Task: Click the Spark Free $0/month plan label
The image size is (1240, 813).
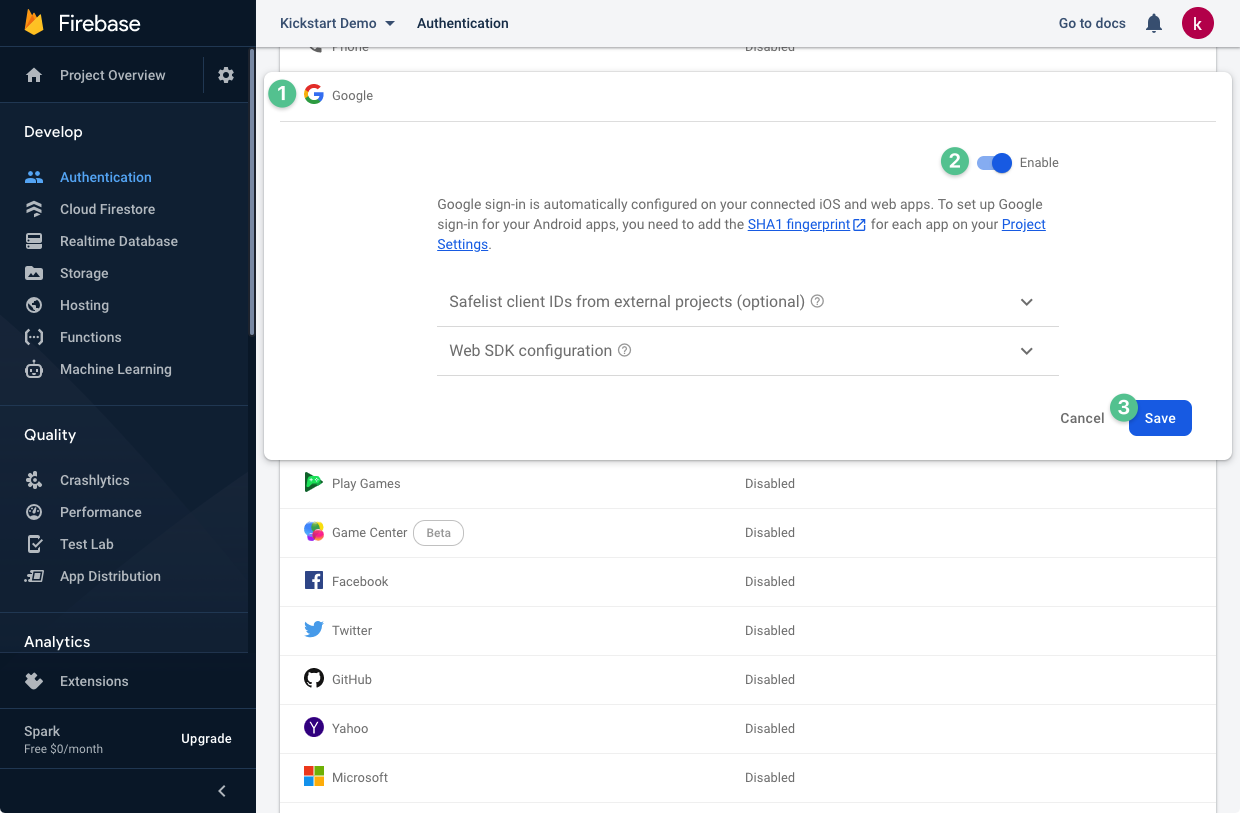Action: (x=63, y=740)
